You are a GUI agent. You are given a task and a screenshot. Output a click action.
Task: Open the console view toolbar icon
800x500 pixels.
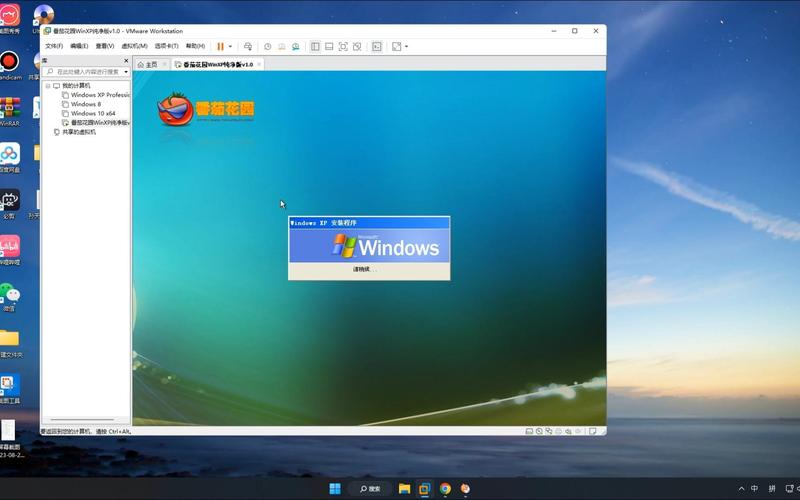point(377,46)
